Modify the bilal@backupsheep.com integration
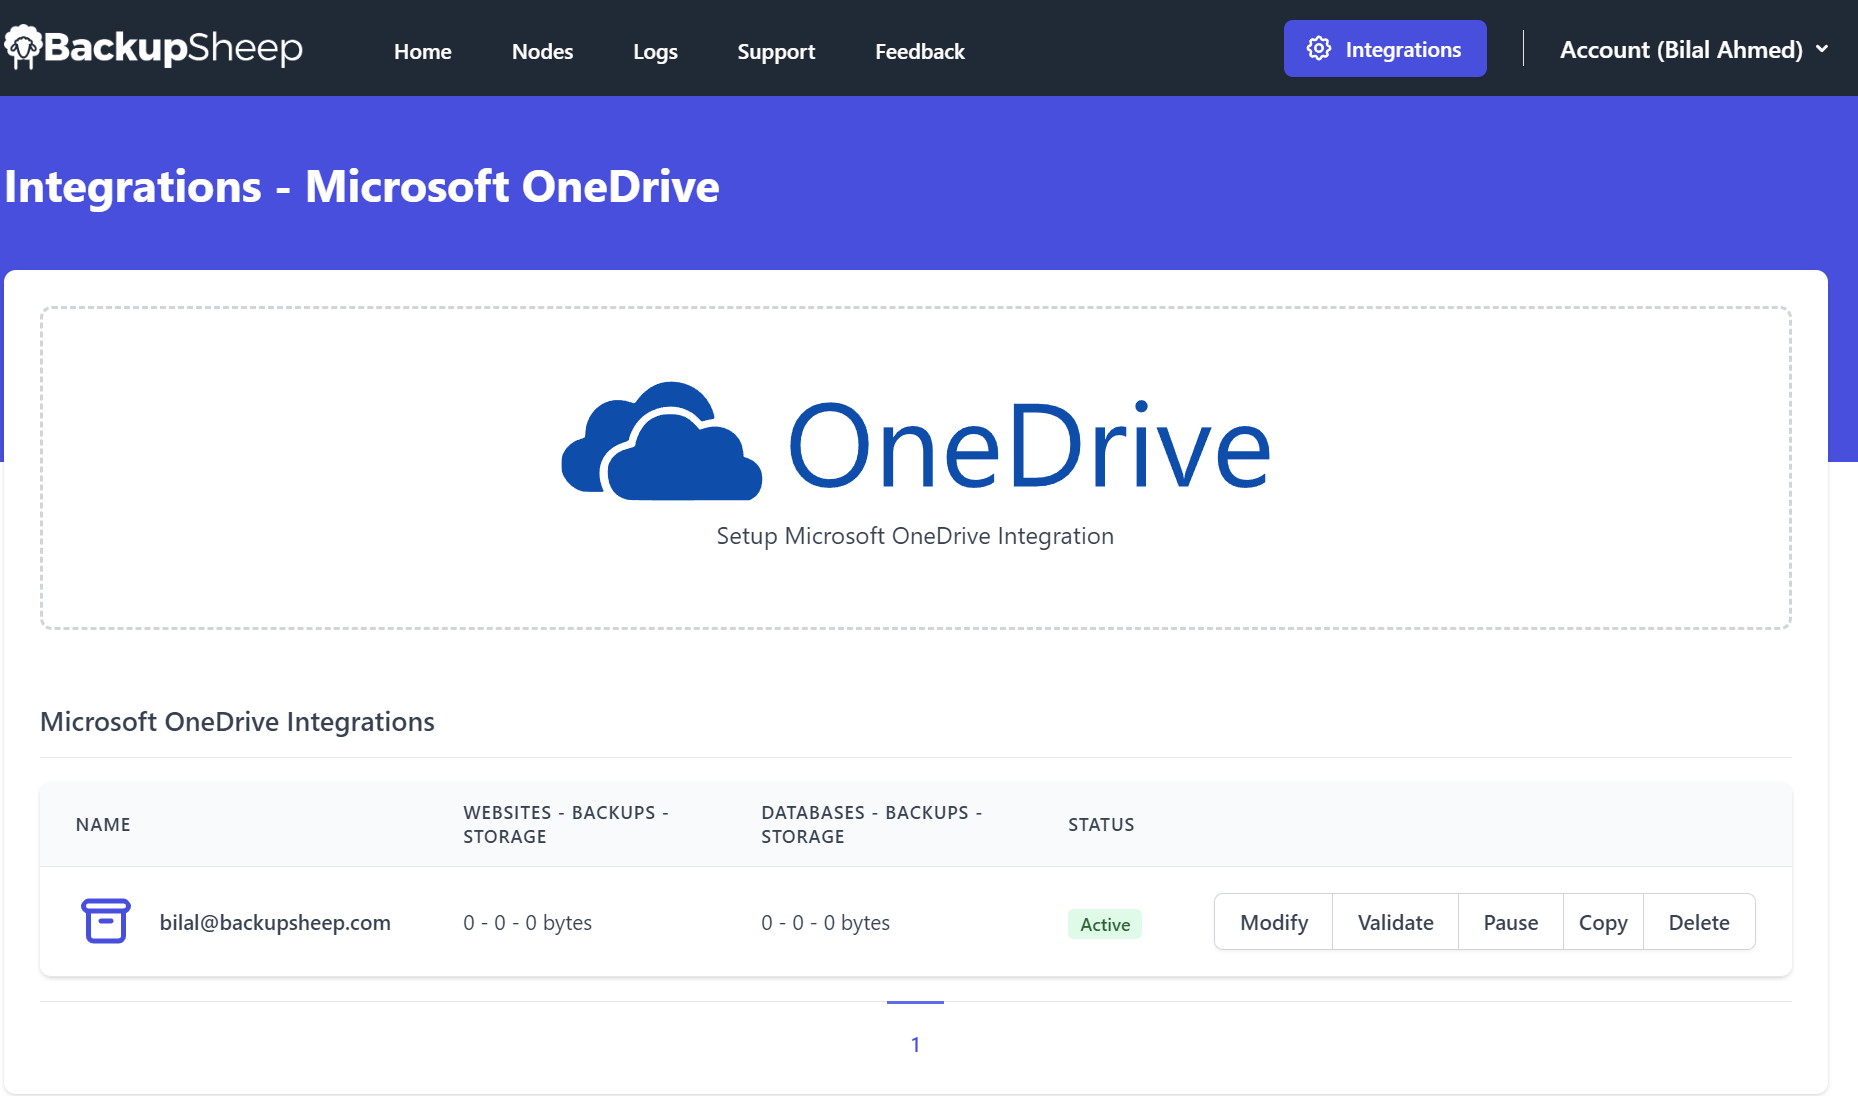1858x1096 pixels. click(1272, 922)
